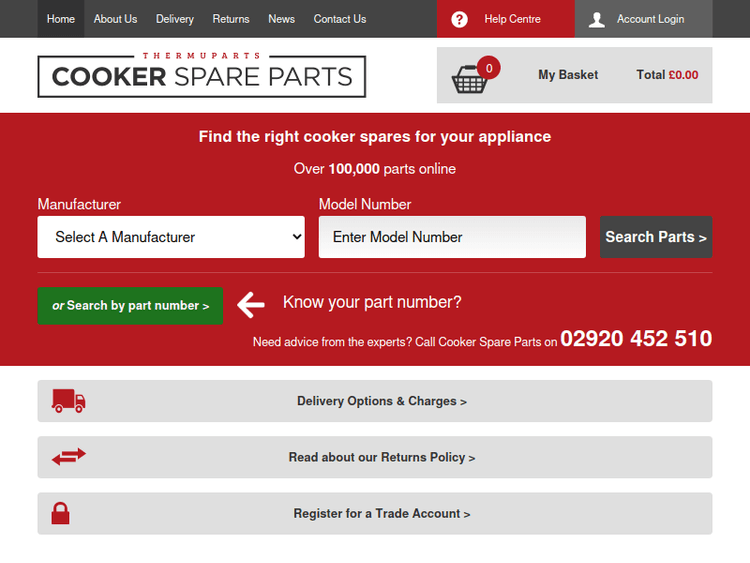Click the Help Centre question mark icon
The width and height of the screenshot is (750, 563).
coord(459,19)
